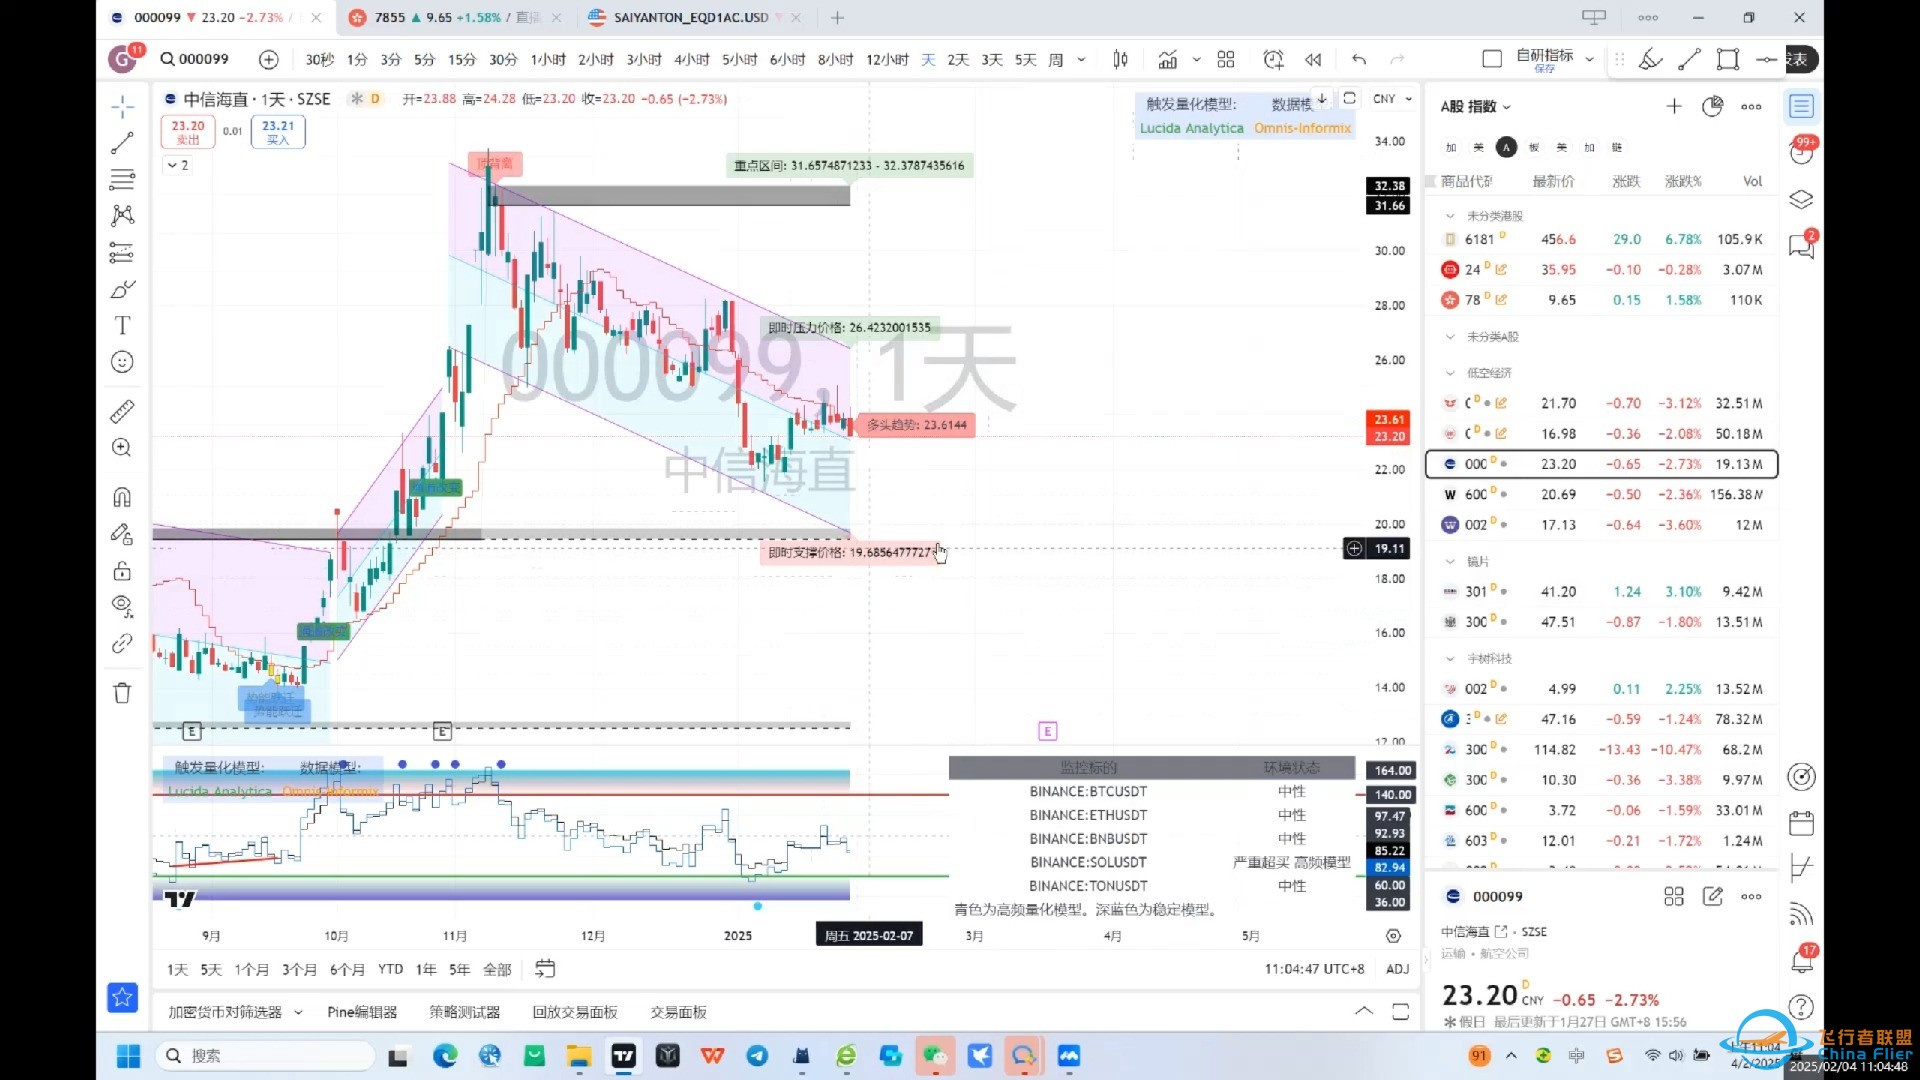Image resolution: width=1920 pixels, height=1080 pixels.
Task: Toggle magnet mode for drawings
Action: [122, 497]
